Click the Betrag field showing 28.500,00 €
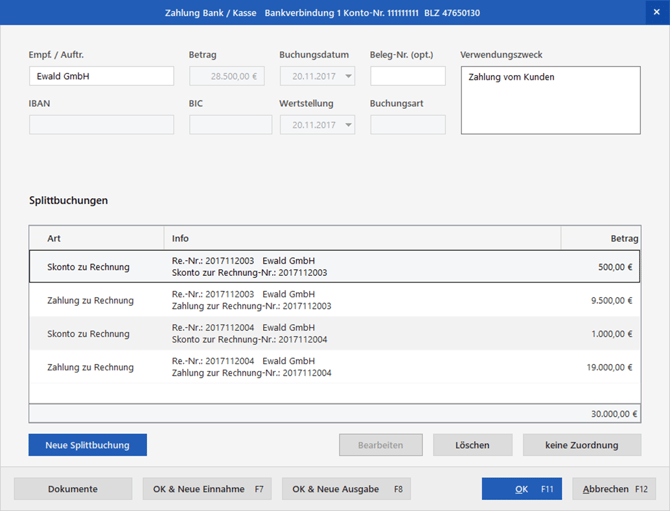Image resolution: width=670 pixels, height=511 pixels. tap(226, 76)
